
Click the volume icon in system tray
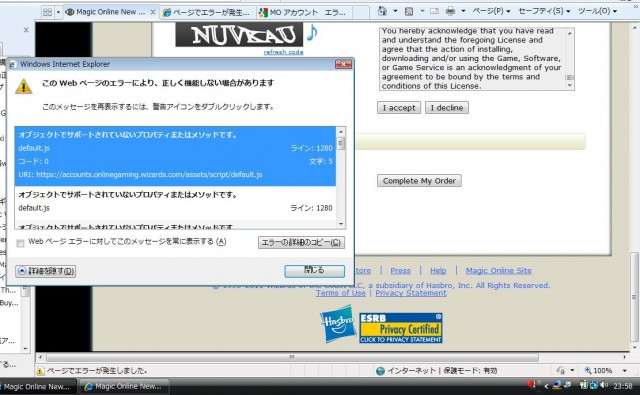(x=604, y=385)
